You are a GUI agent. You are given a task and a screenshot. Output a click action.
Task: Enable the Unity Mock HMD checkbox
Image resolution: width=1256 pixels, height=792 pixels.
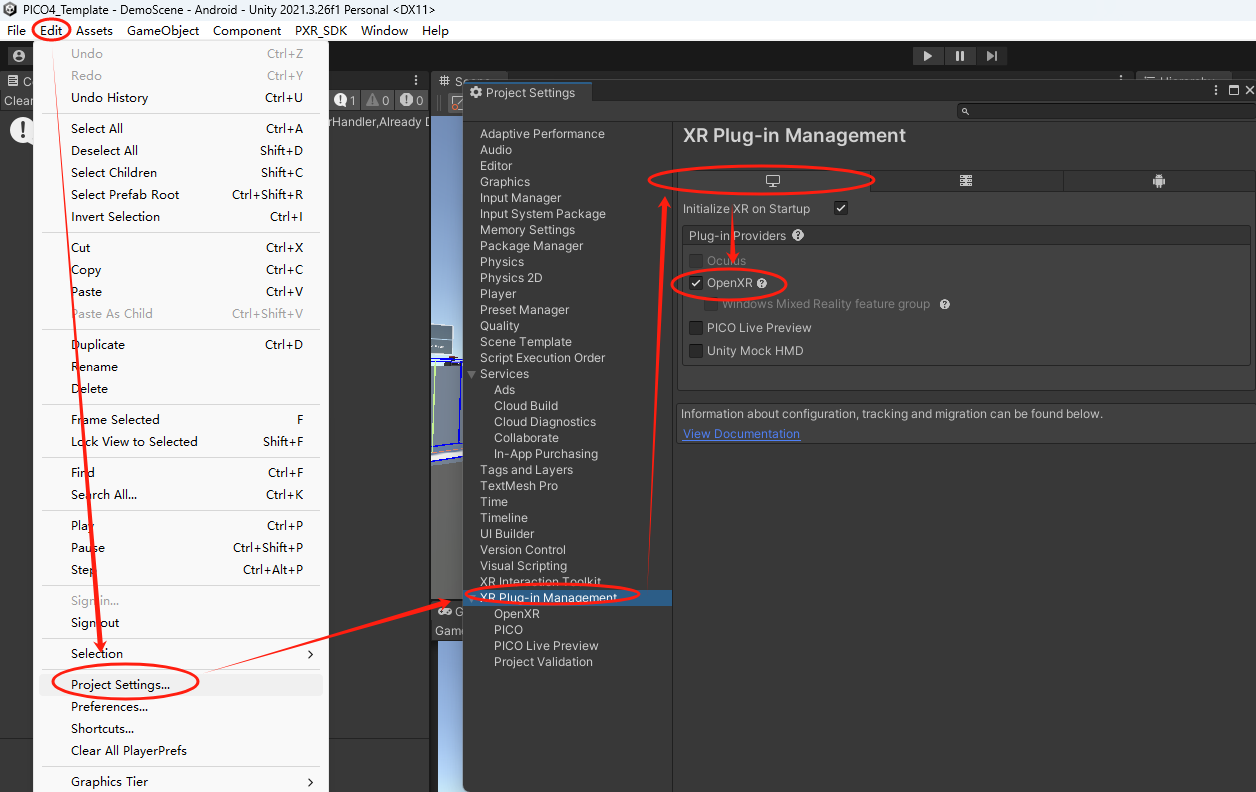696,350
